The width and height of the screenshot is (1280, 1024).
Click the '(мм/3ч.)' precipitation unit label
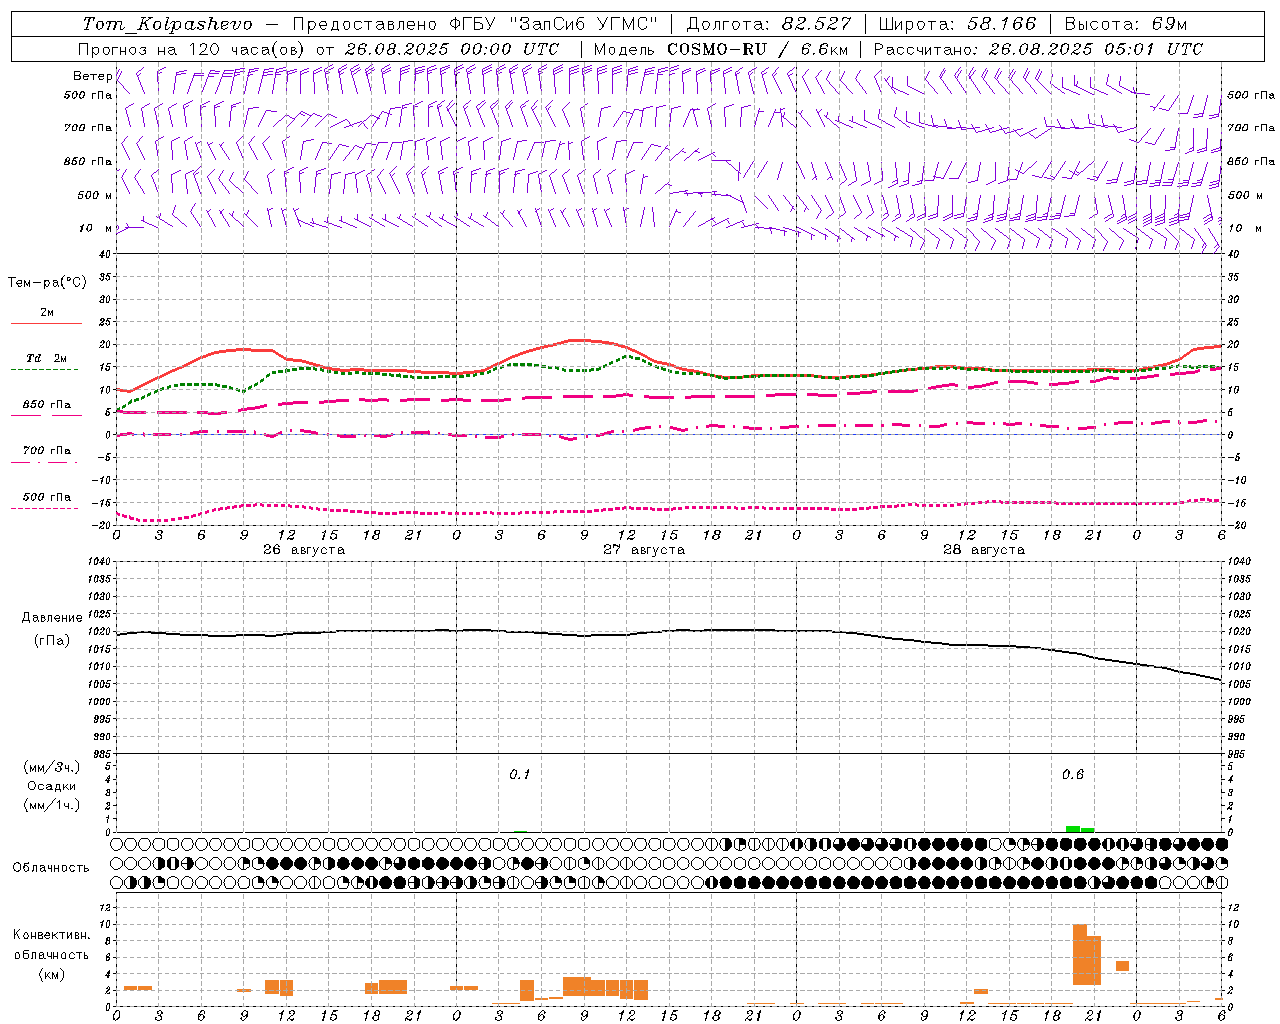pos(52,767)
